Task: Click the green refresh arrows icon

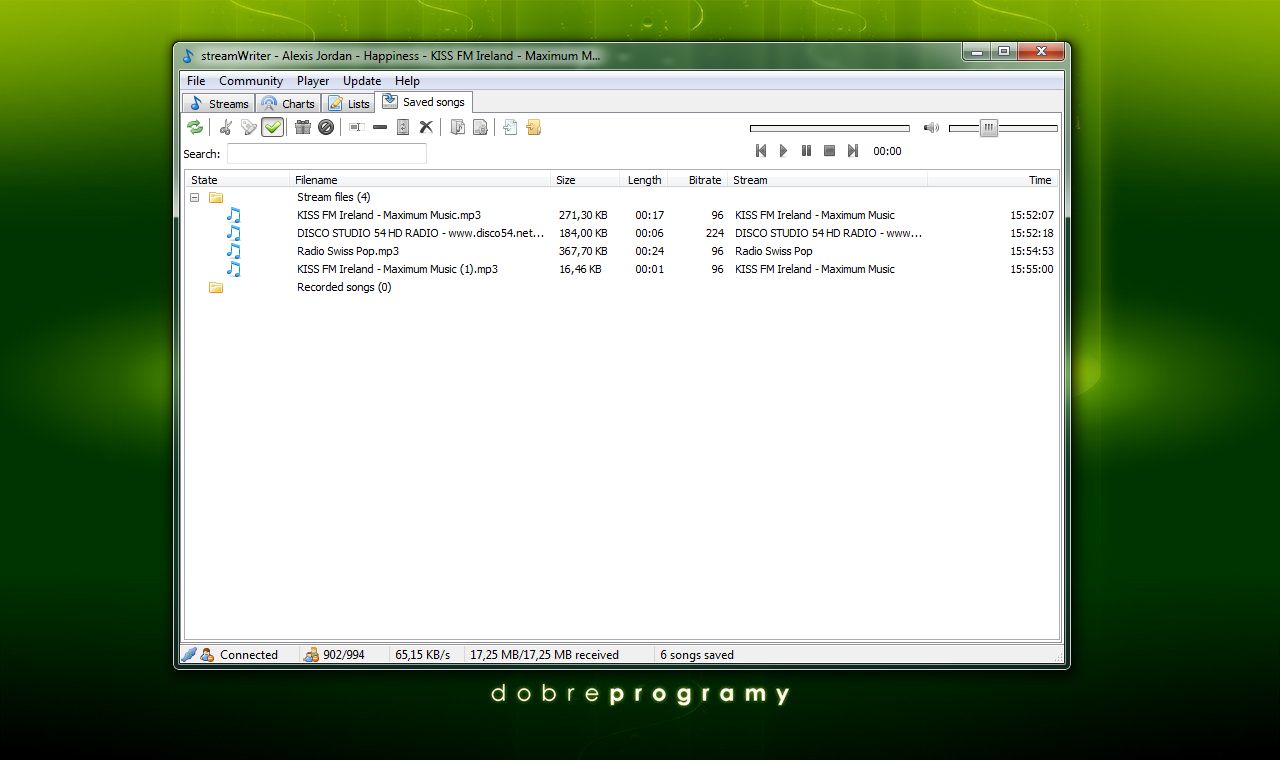Action: point(195,127)
